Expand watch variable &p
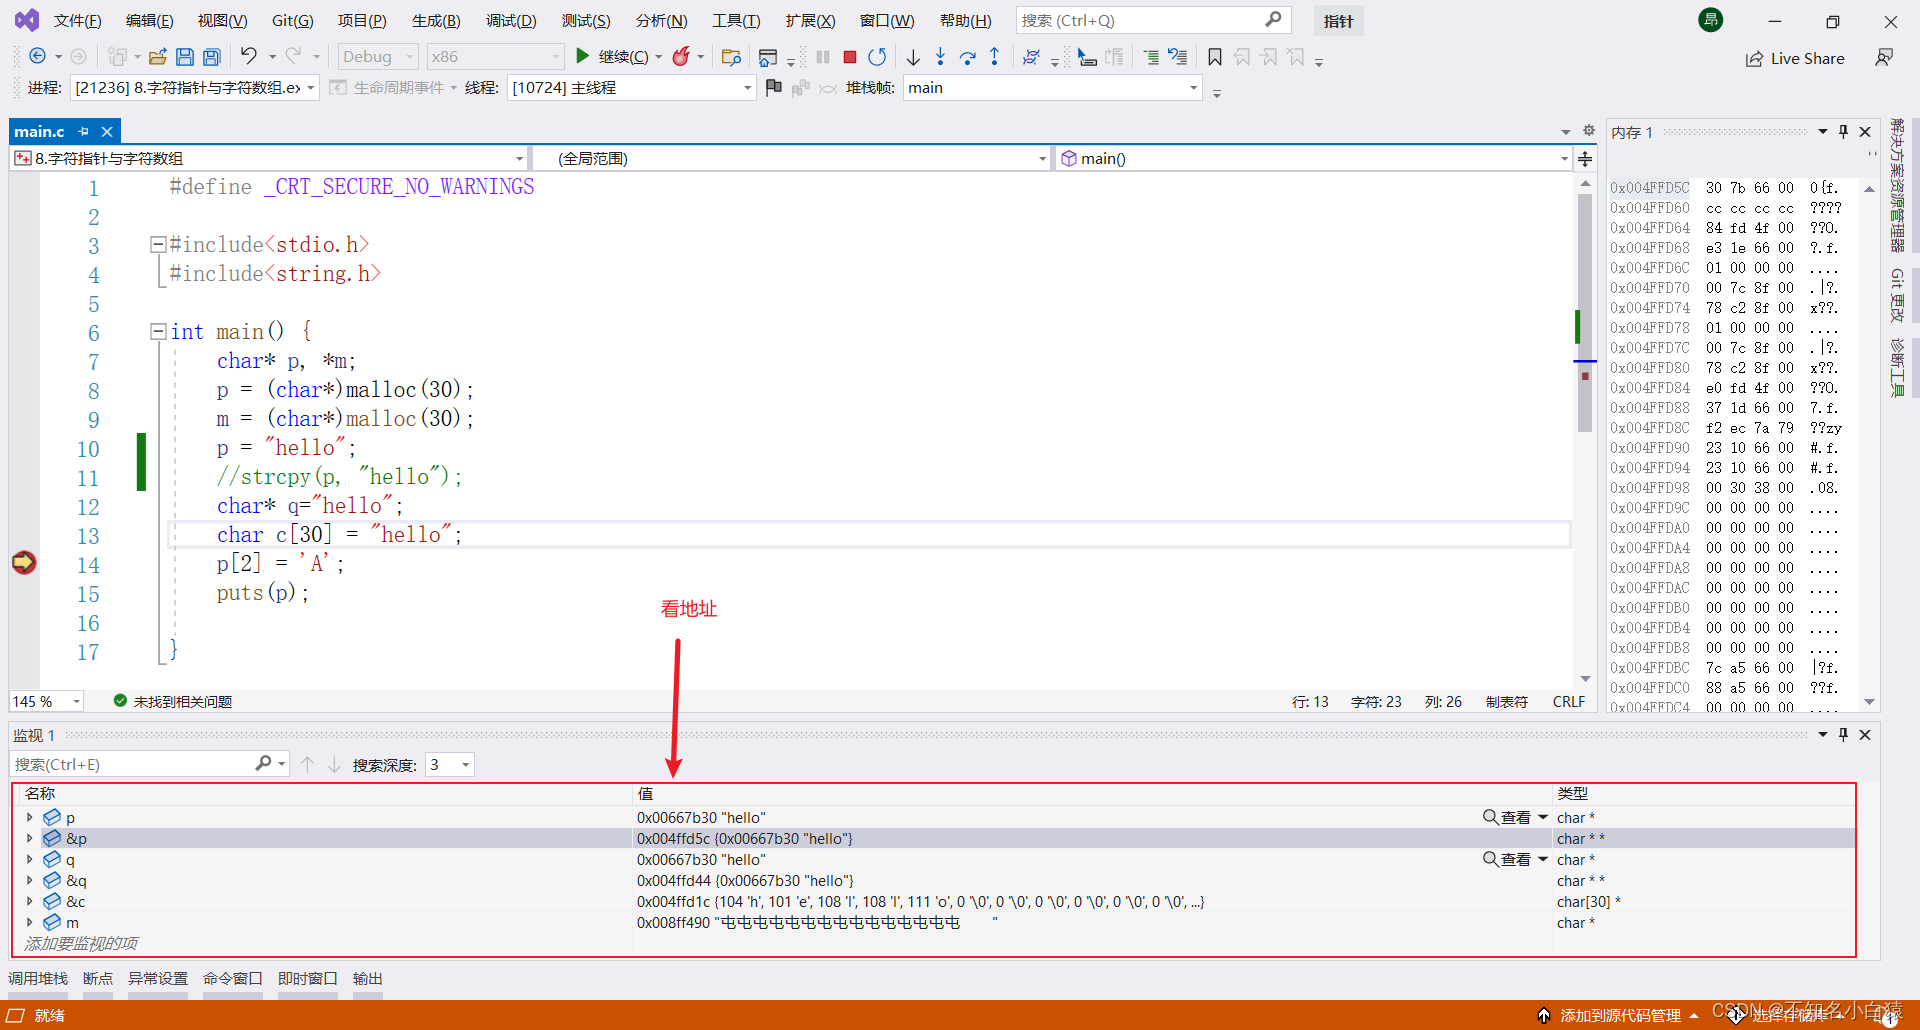1920x1030 pixels. pos(29,838)
